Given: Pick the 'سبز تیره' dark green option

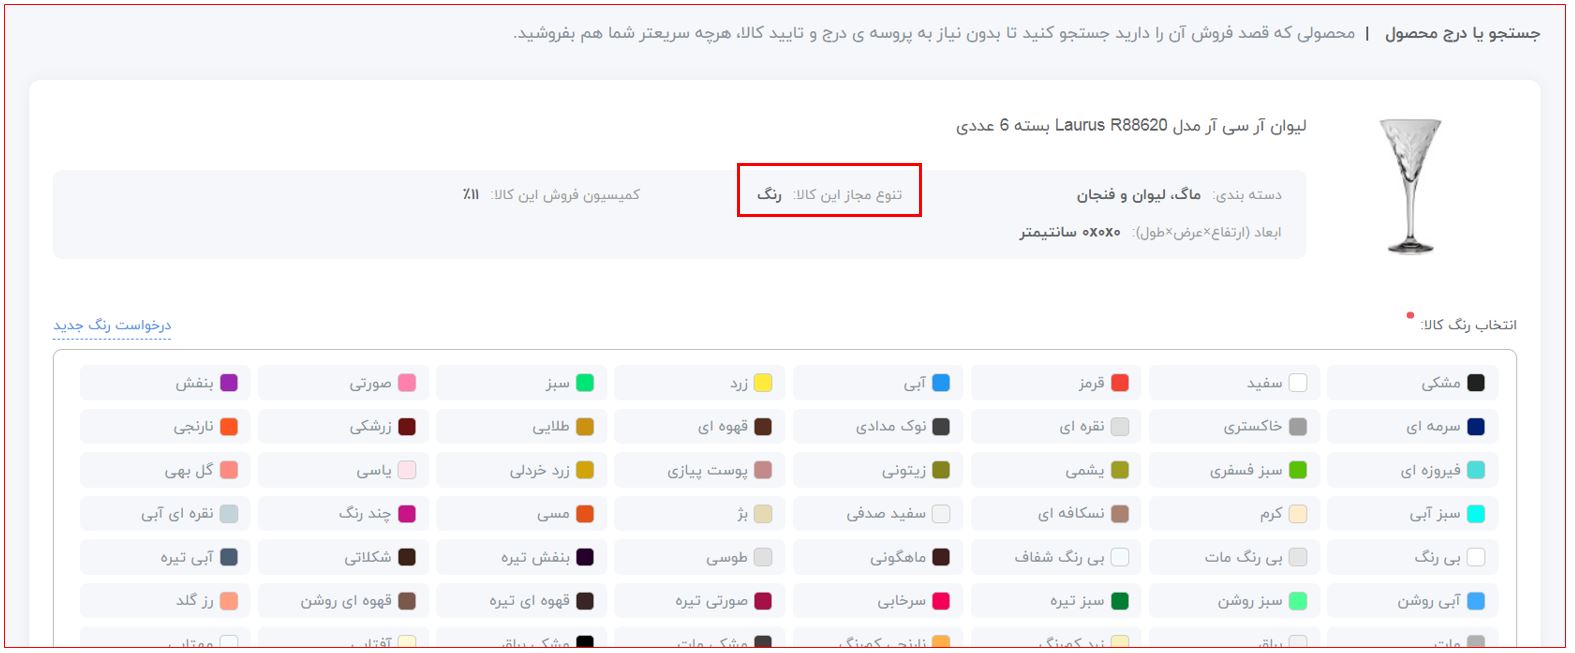Looking at the screenshot, I should 1056,601.
